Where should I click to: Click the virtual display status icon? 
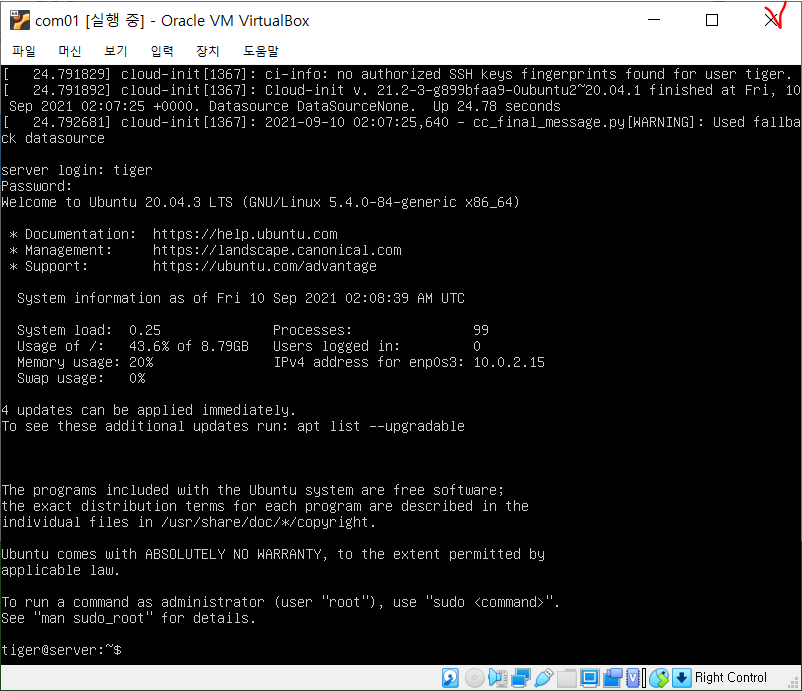tap(590, 678)
